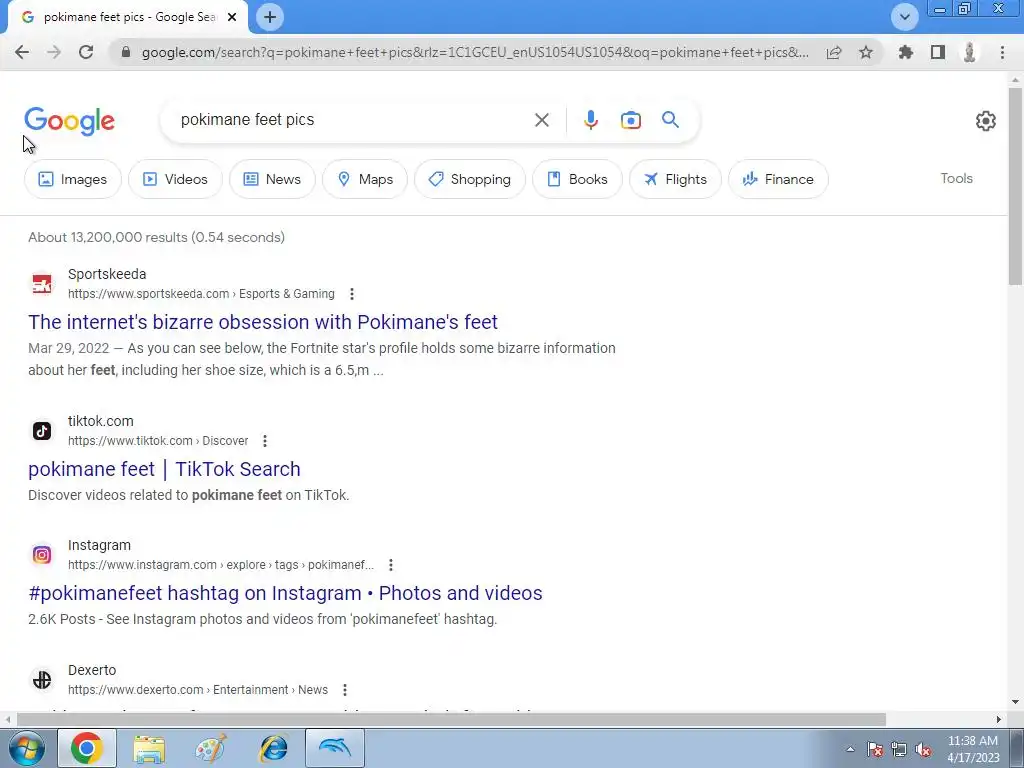This screenshot has width=1024, height=768.
Task: Switch to Maps results
Action: click(365, 179)
